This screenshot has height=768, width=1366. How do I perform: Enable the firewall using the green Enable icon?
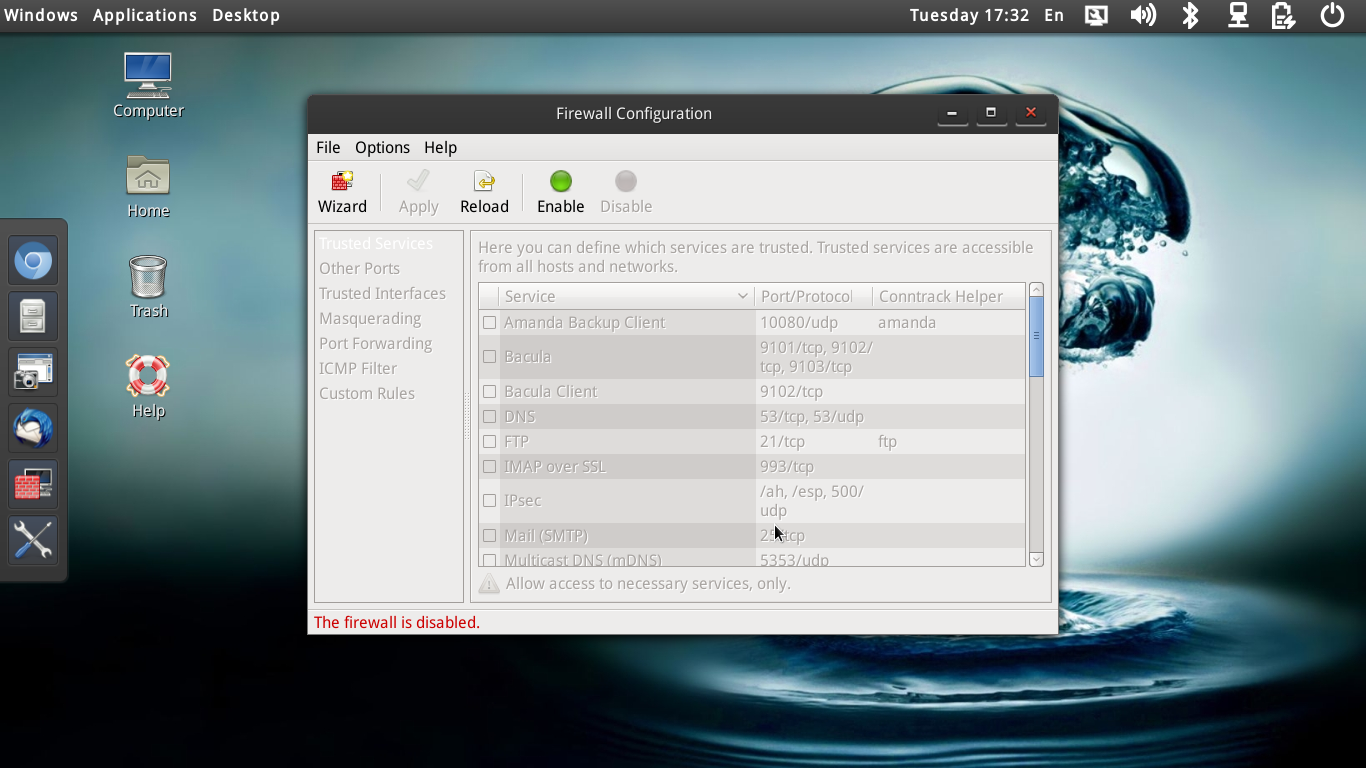coord(559,190)
